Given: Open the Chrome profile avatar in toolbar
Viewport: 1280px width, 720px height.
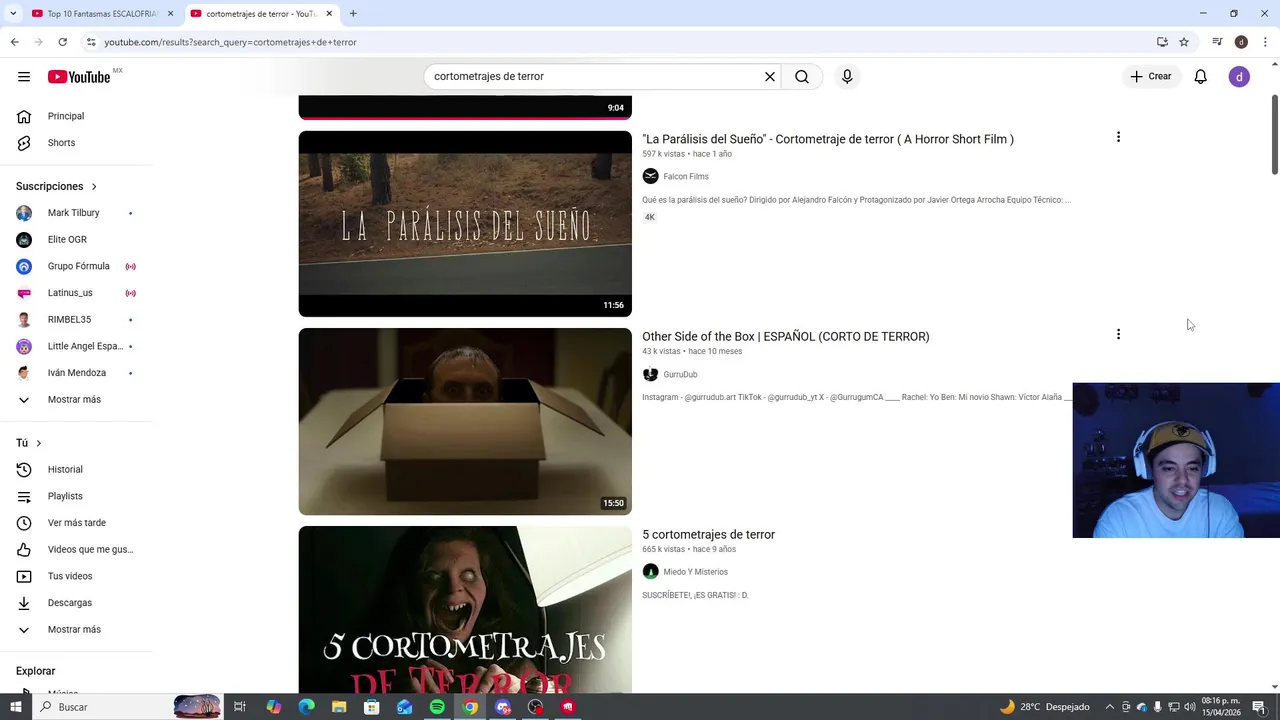Looking at the screenshot, I should (x=1241, y=42).
